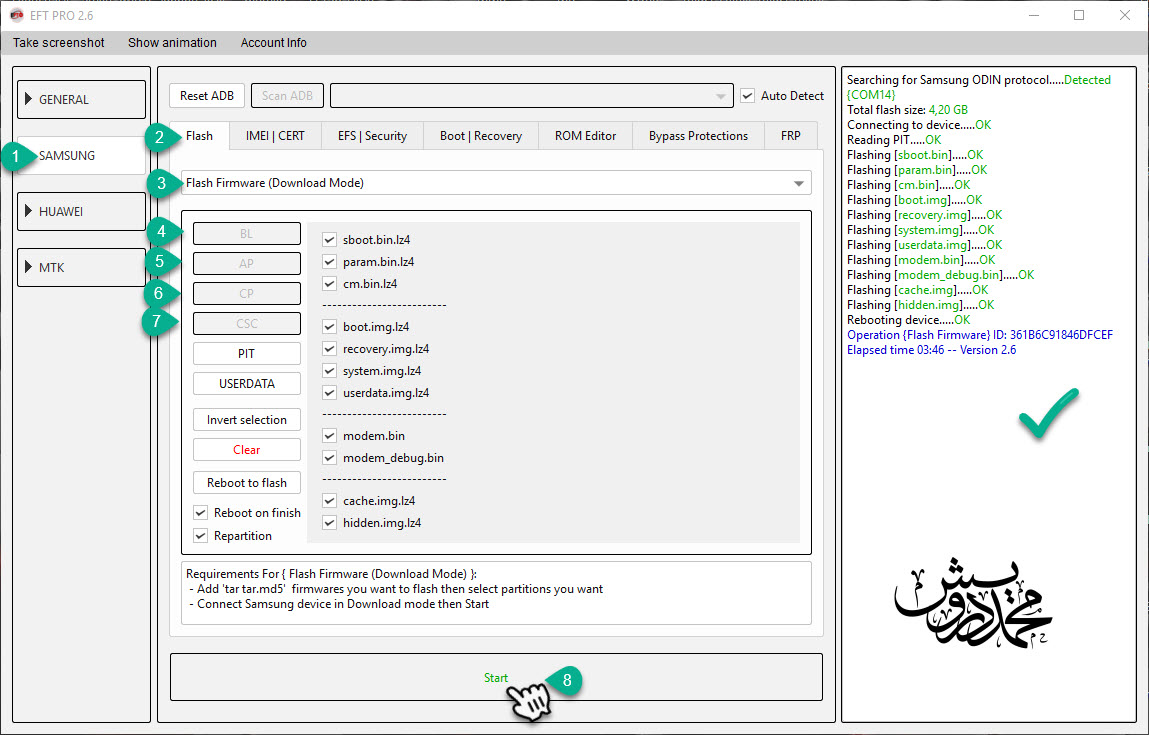Image resolution: width=1149 pixels, height=735 pixels.
Task: Uncheck boot.img.lz4 partition
Action: tap(330, 327)
